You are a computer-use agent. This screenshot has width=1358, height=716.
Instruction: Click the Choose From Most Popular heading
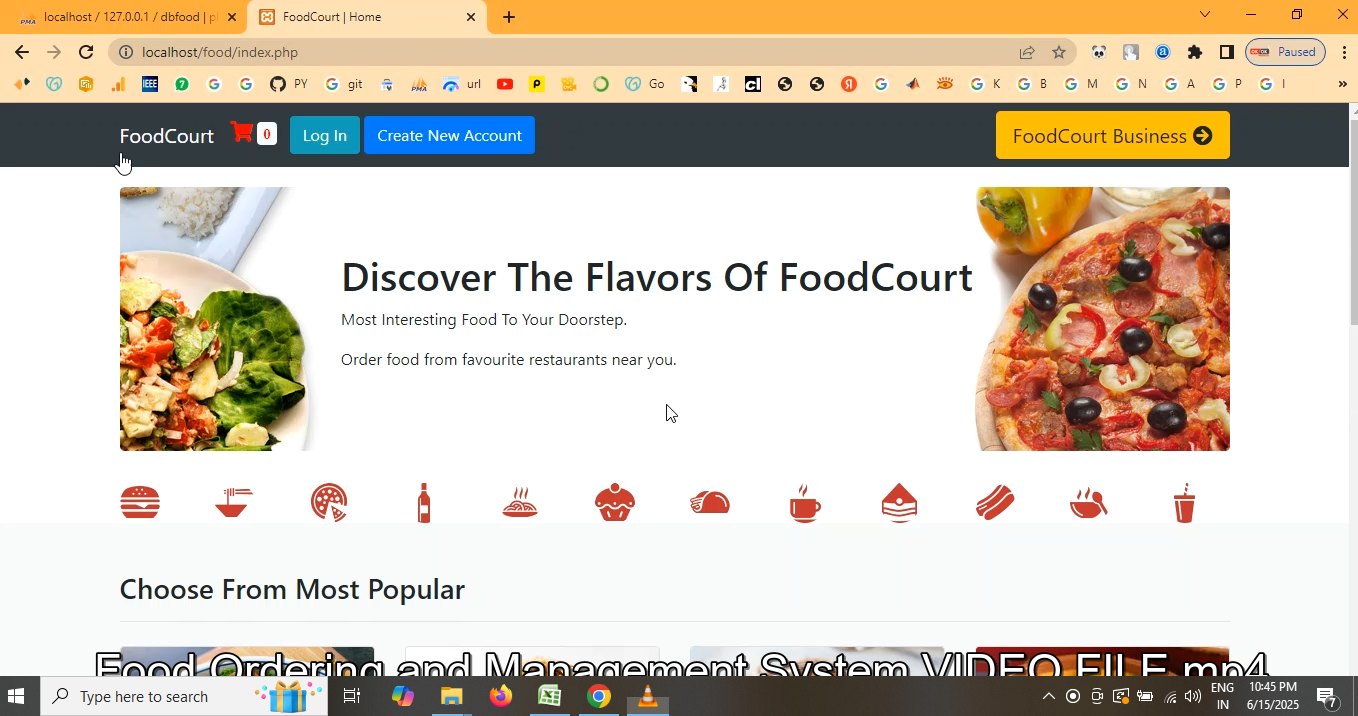(x=292, y=589)
